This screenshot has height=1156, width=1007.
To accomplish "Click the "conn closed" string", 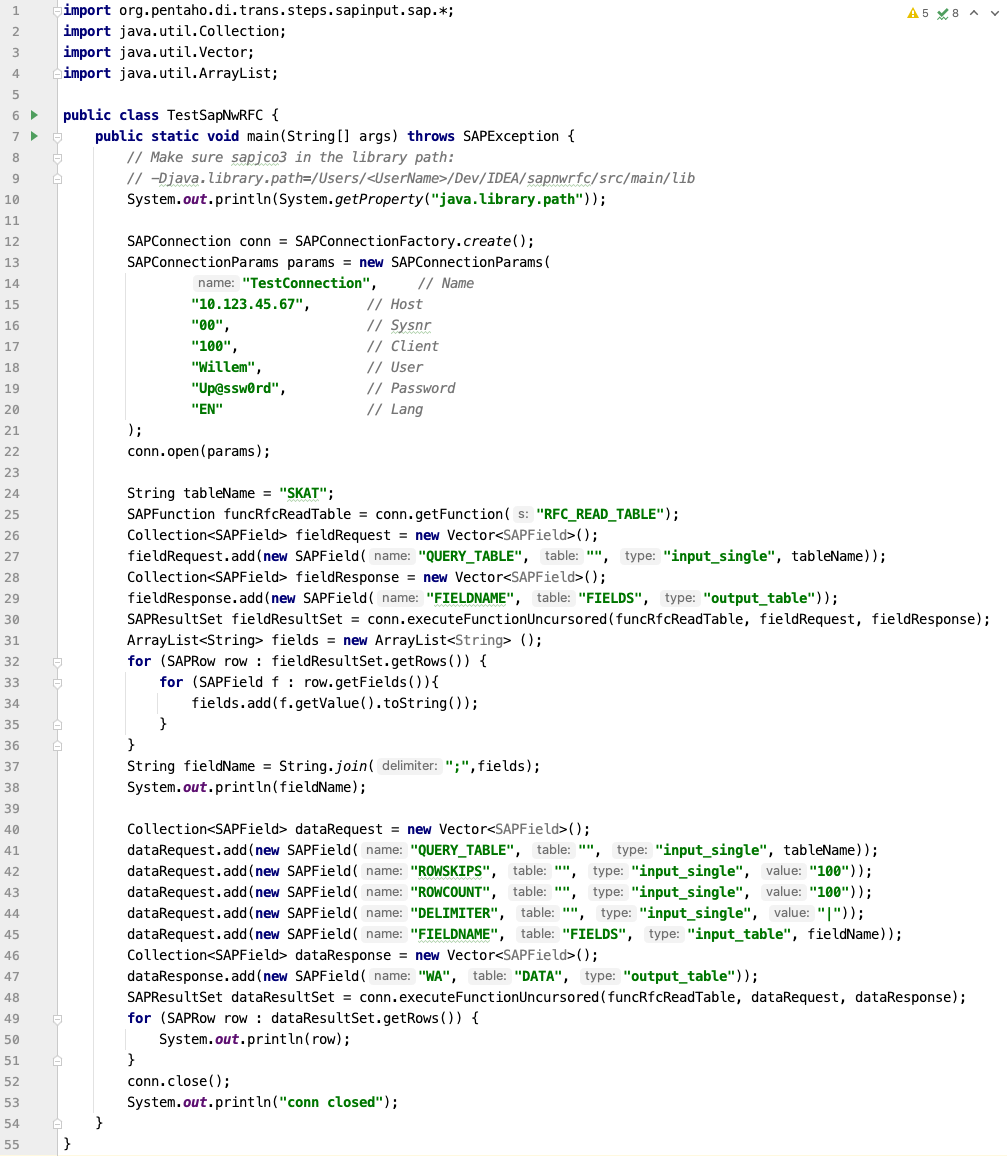I will (x=331, y=1102).
